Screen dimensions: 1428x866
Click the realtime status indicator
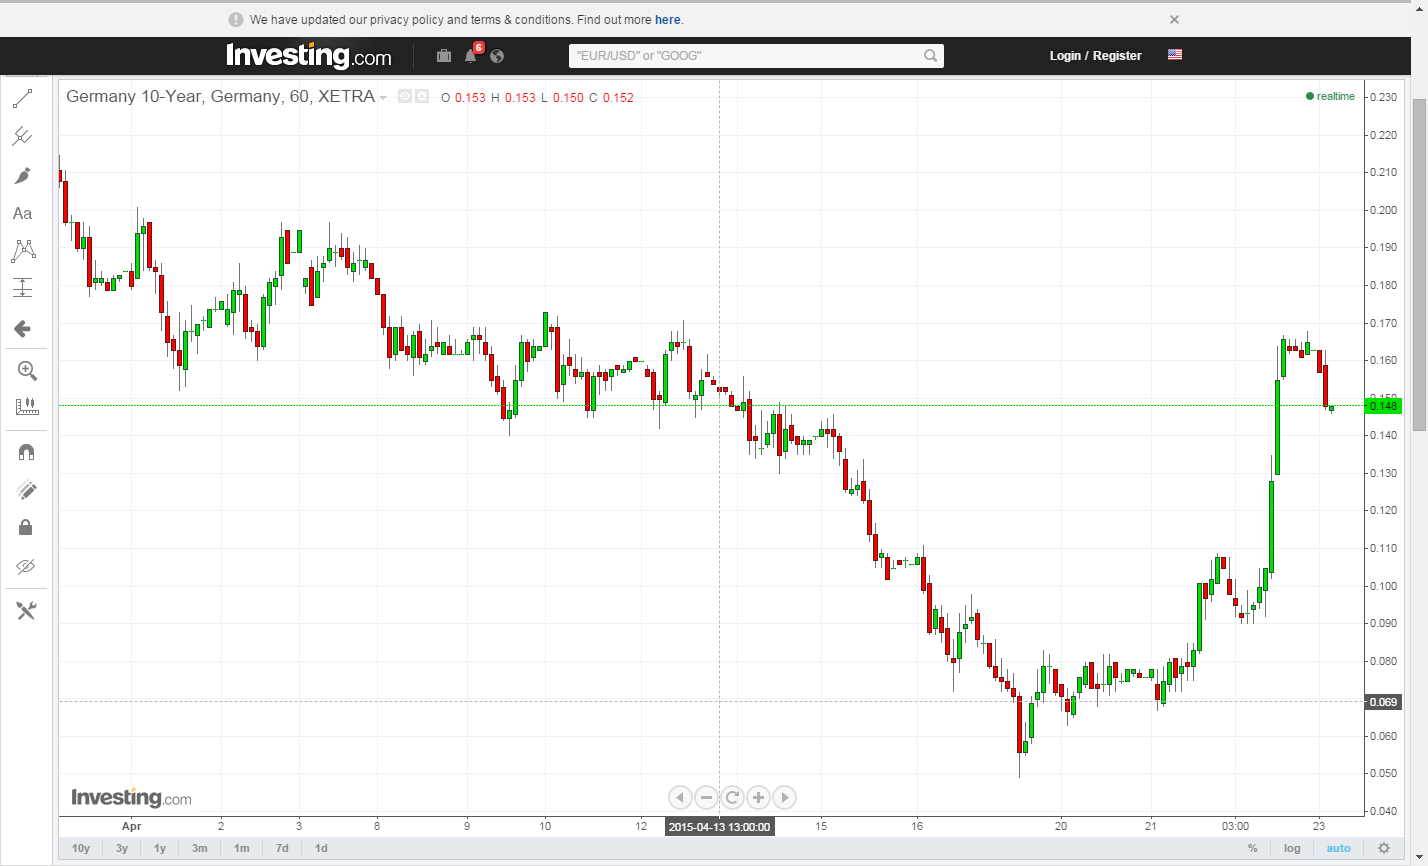(1330, 96)
